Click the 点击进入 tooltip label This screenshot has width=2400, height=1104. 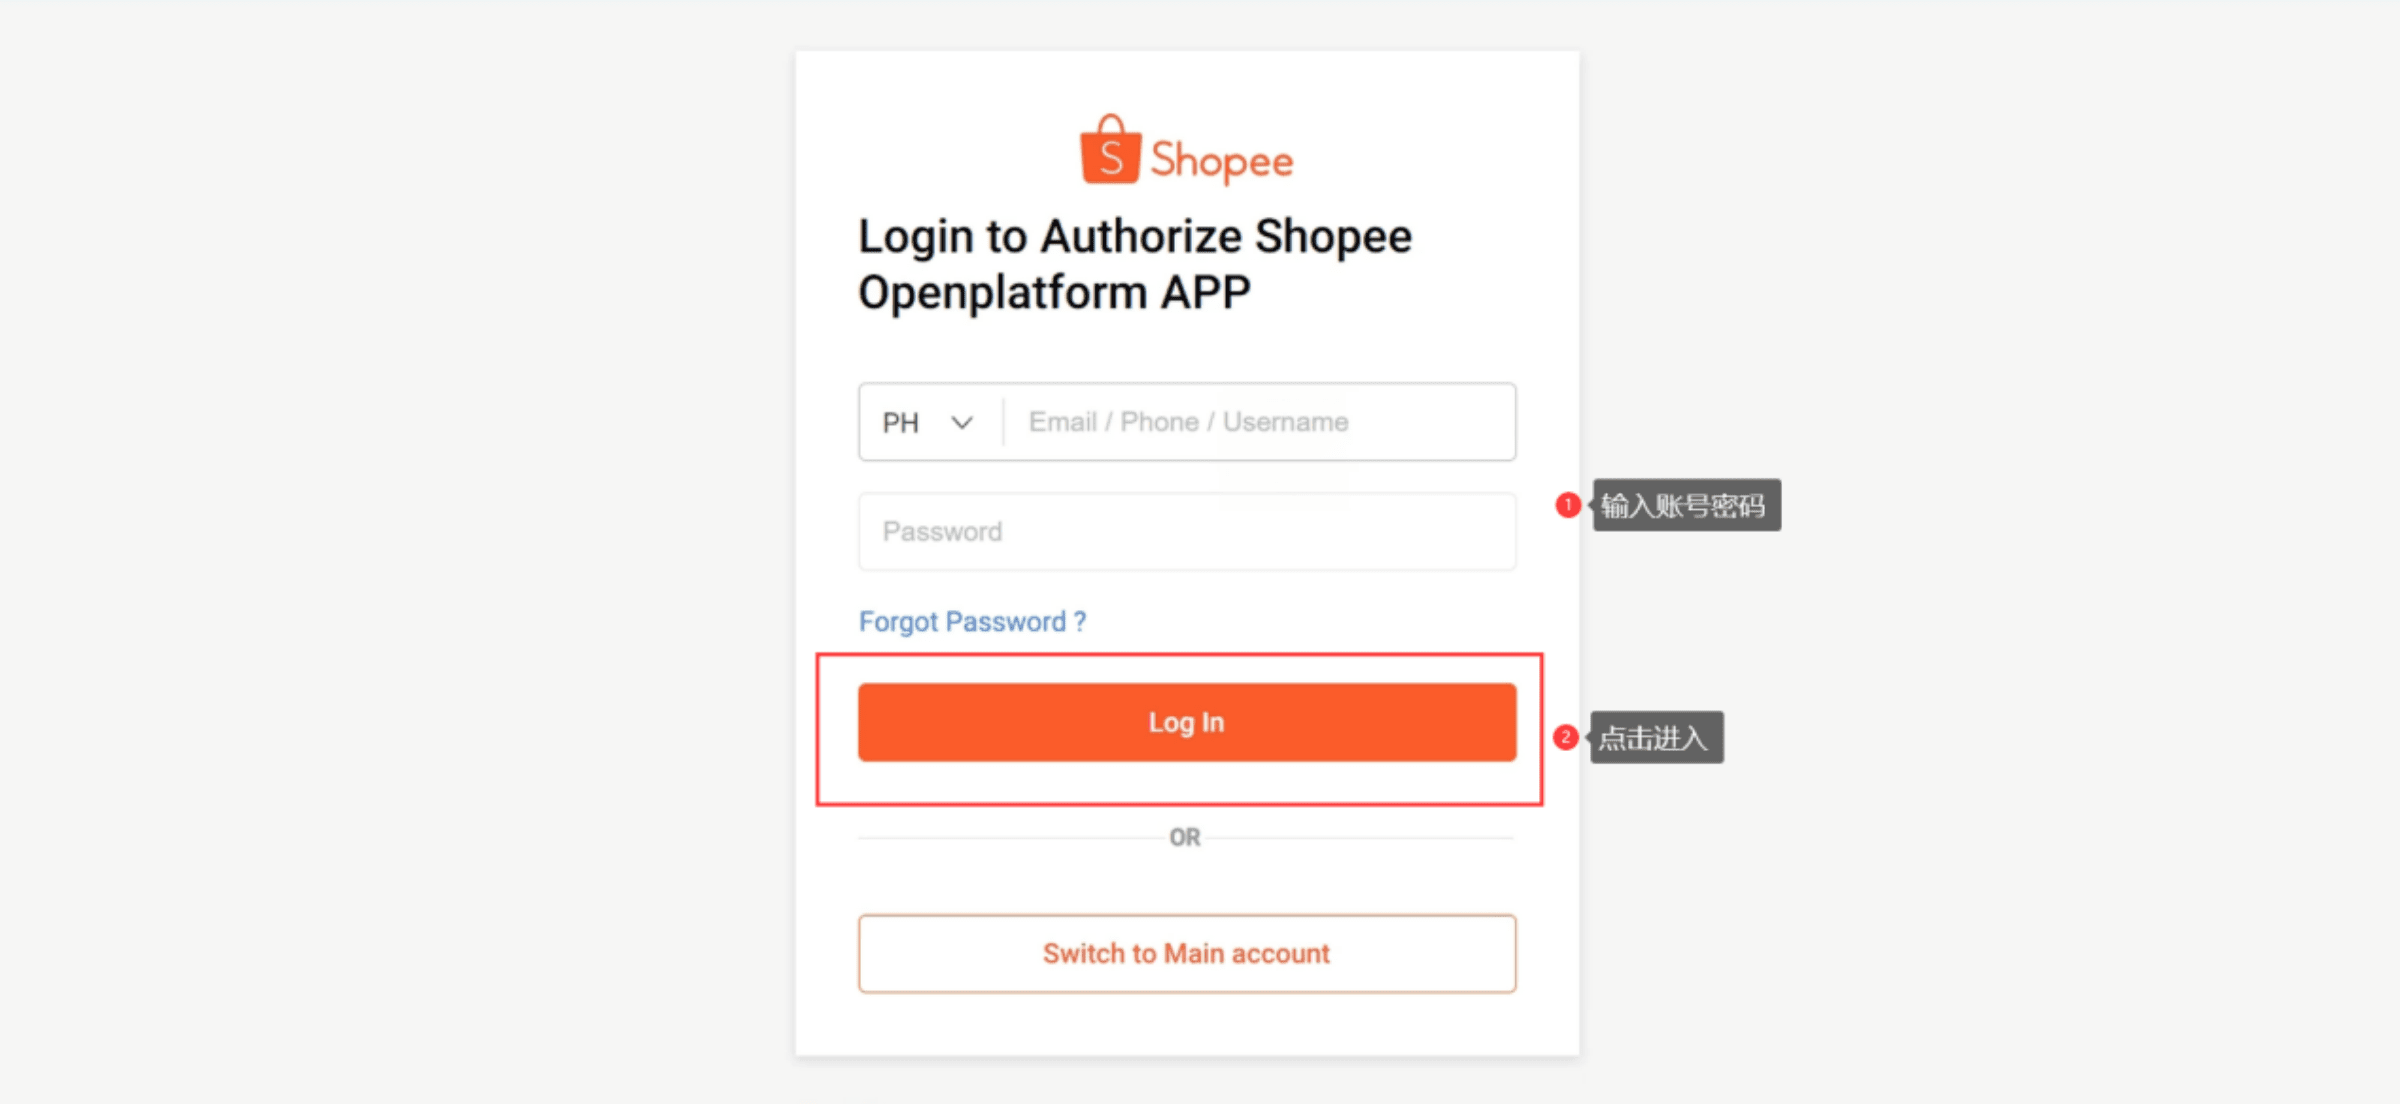[x=1656, y=737]
